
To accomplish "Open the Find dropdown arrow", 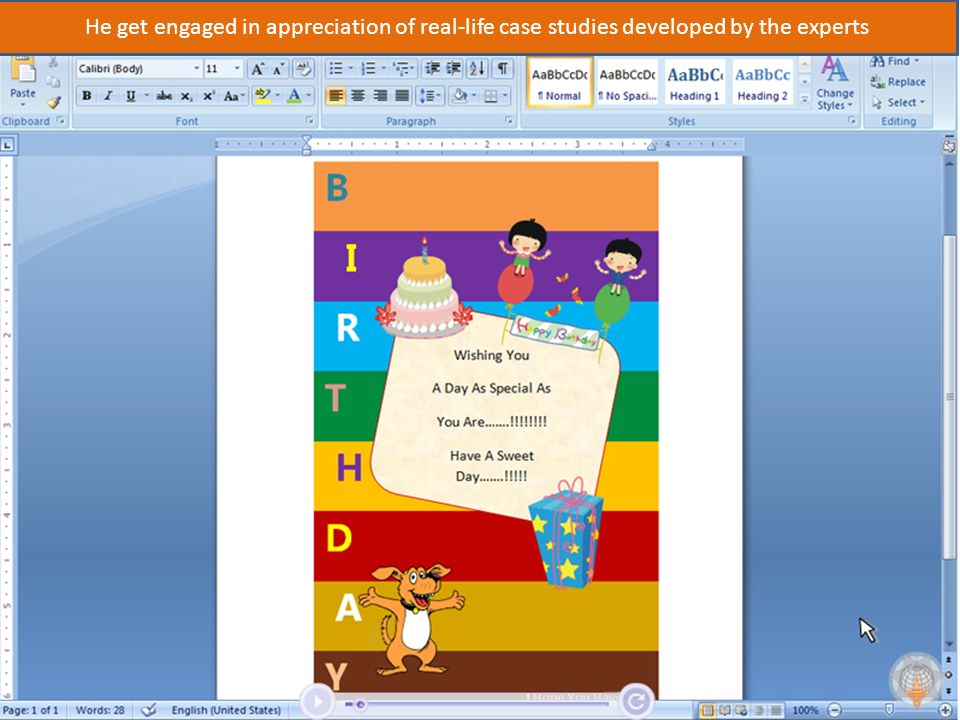I will click(917, 61).
